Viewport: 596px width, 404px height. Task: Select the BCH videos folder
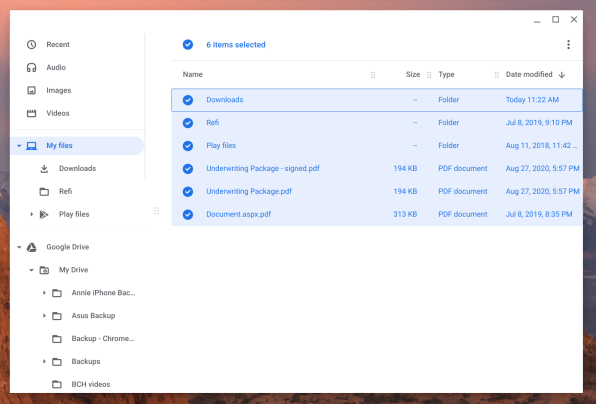point(91,384)
